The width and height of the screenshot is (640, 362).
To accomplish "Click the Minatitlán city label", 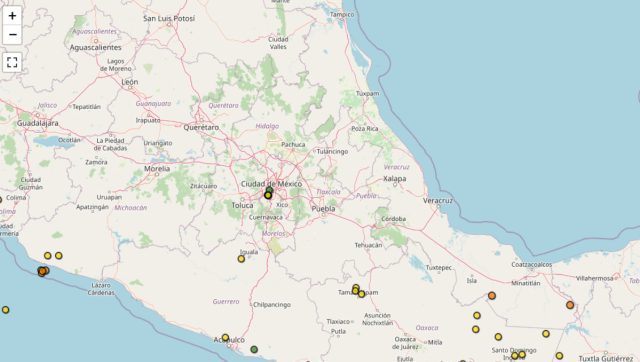I will point(526,283).
